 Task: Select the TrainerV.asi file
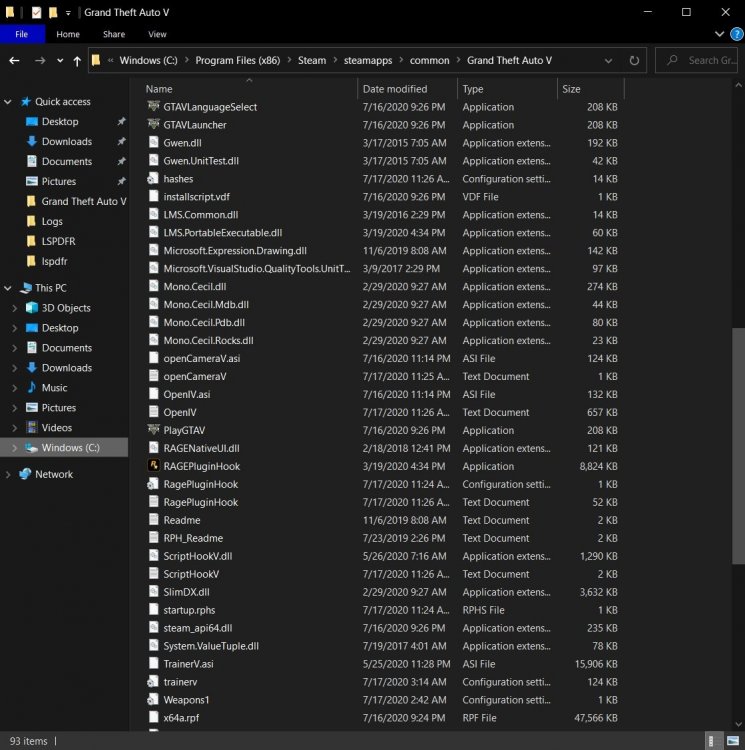coord(188,664)
